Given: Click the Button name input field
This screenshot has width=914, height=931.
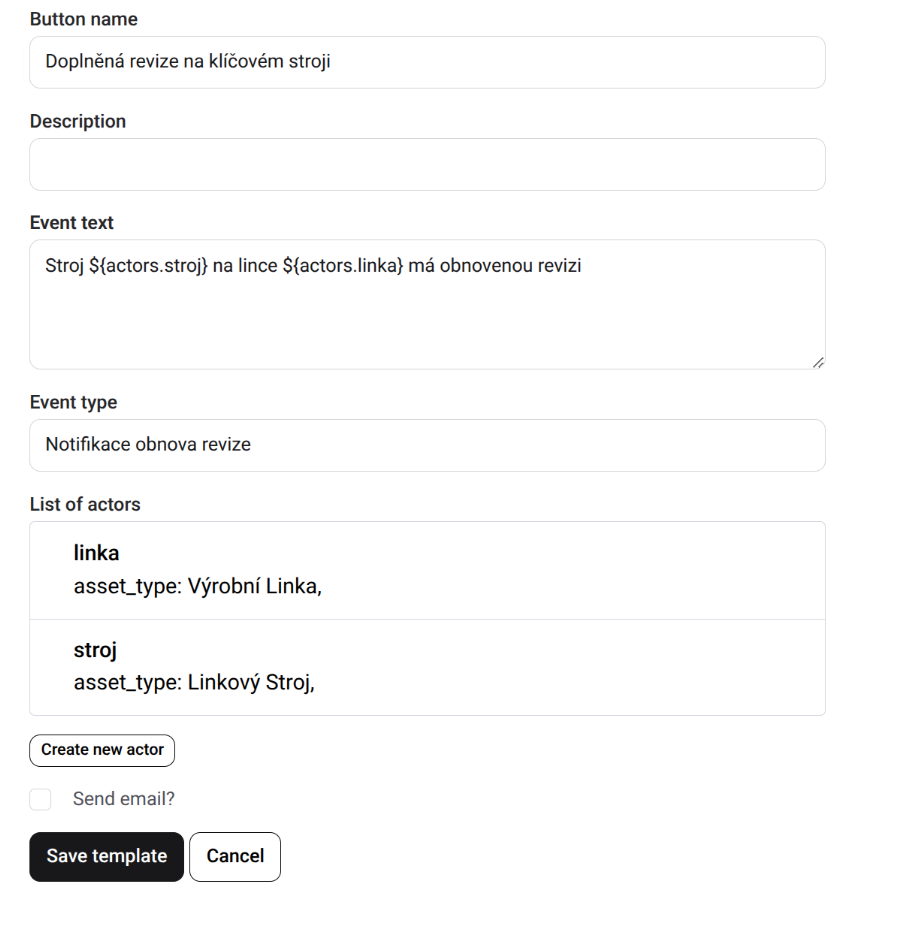Looking at the screenshot, I should 427,62.
